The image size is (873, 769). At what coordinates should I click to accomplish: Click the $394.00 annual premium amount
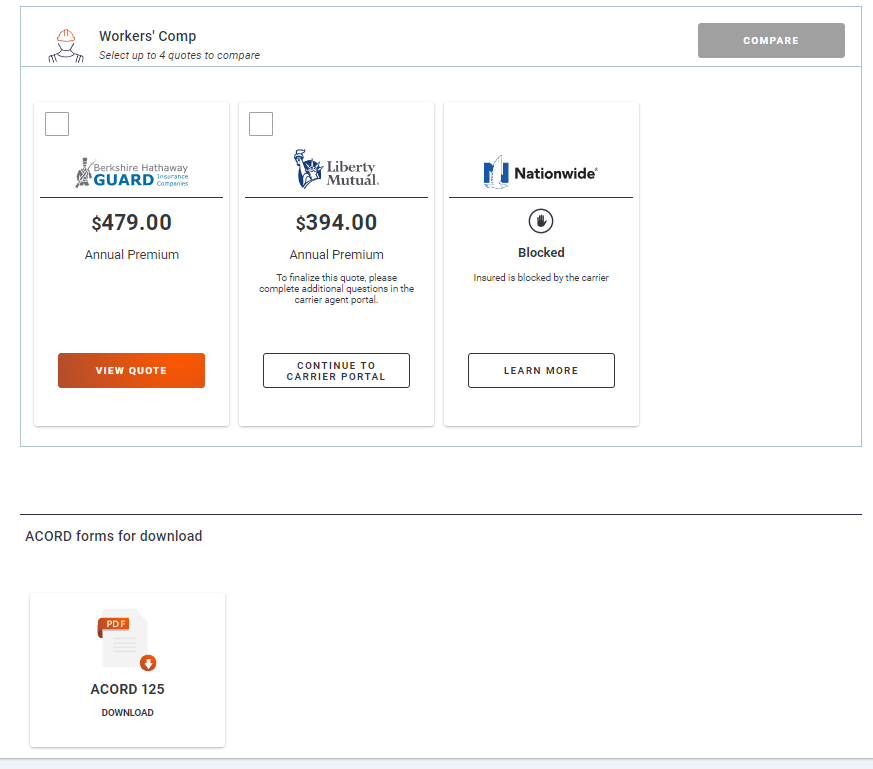click(336, 223)
